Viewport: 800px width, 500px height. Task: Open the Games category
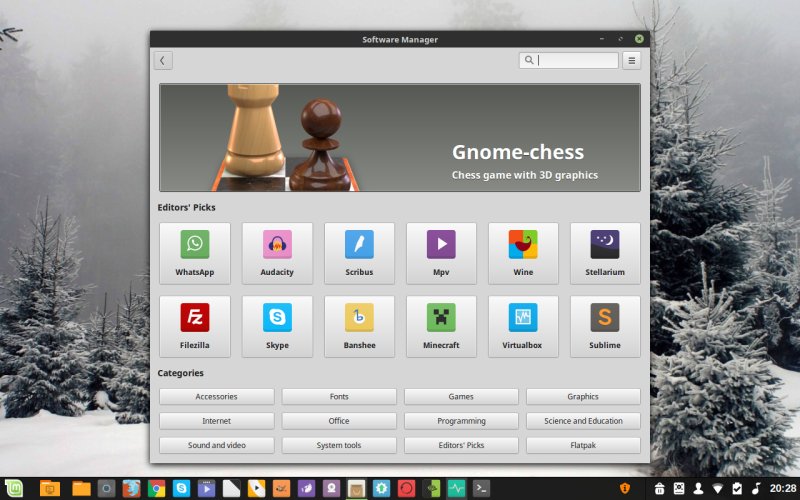click(x=461, y=396)
